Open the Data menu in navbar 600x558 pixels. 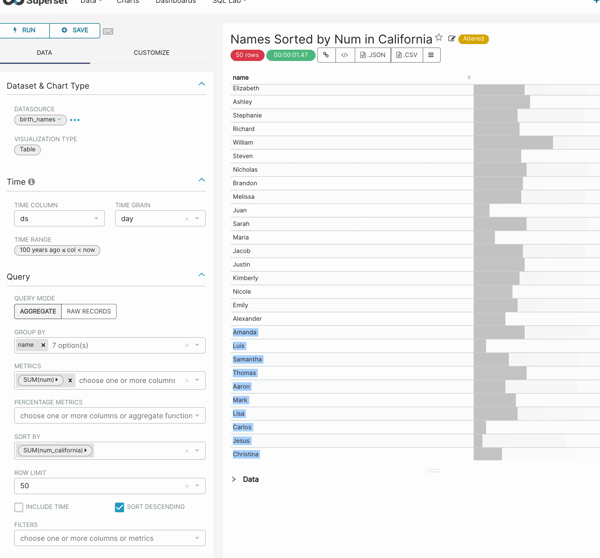click(x=91, y=2)
